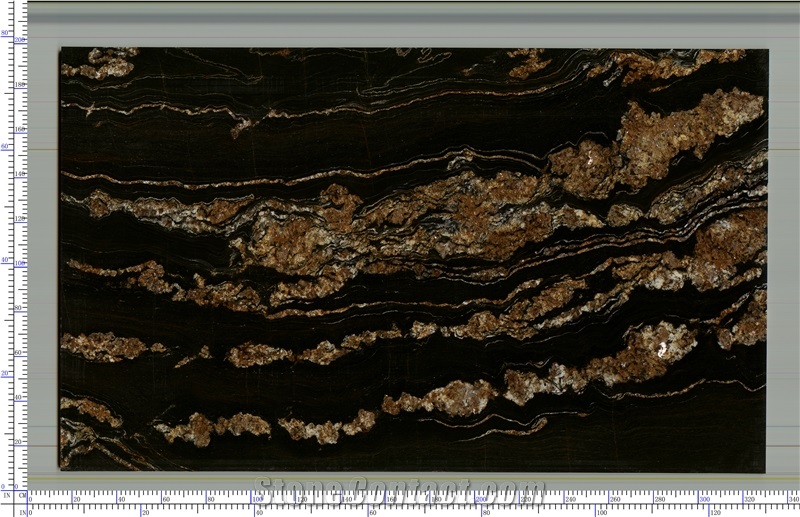The width and height of the screenshot is (800, 517).
Task: Click the 60 mark on the horizontal centimeter ruler
Action: (166, 500)
